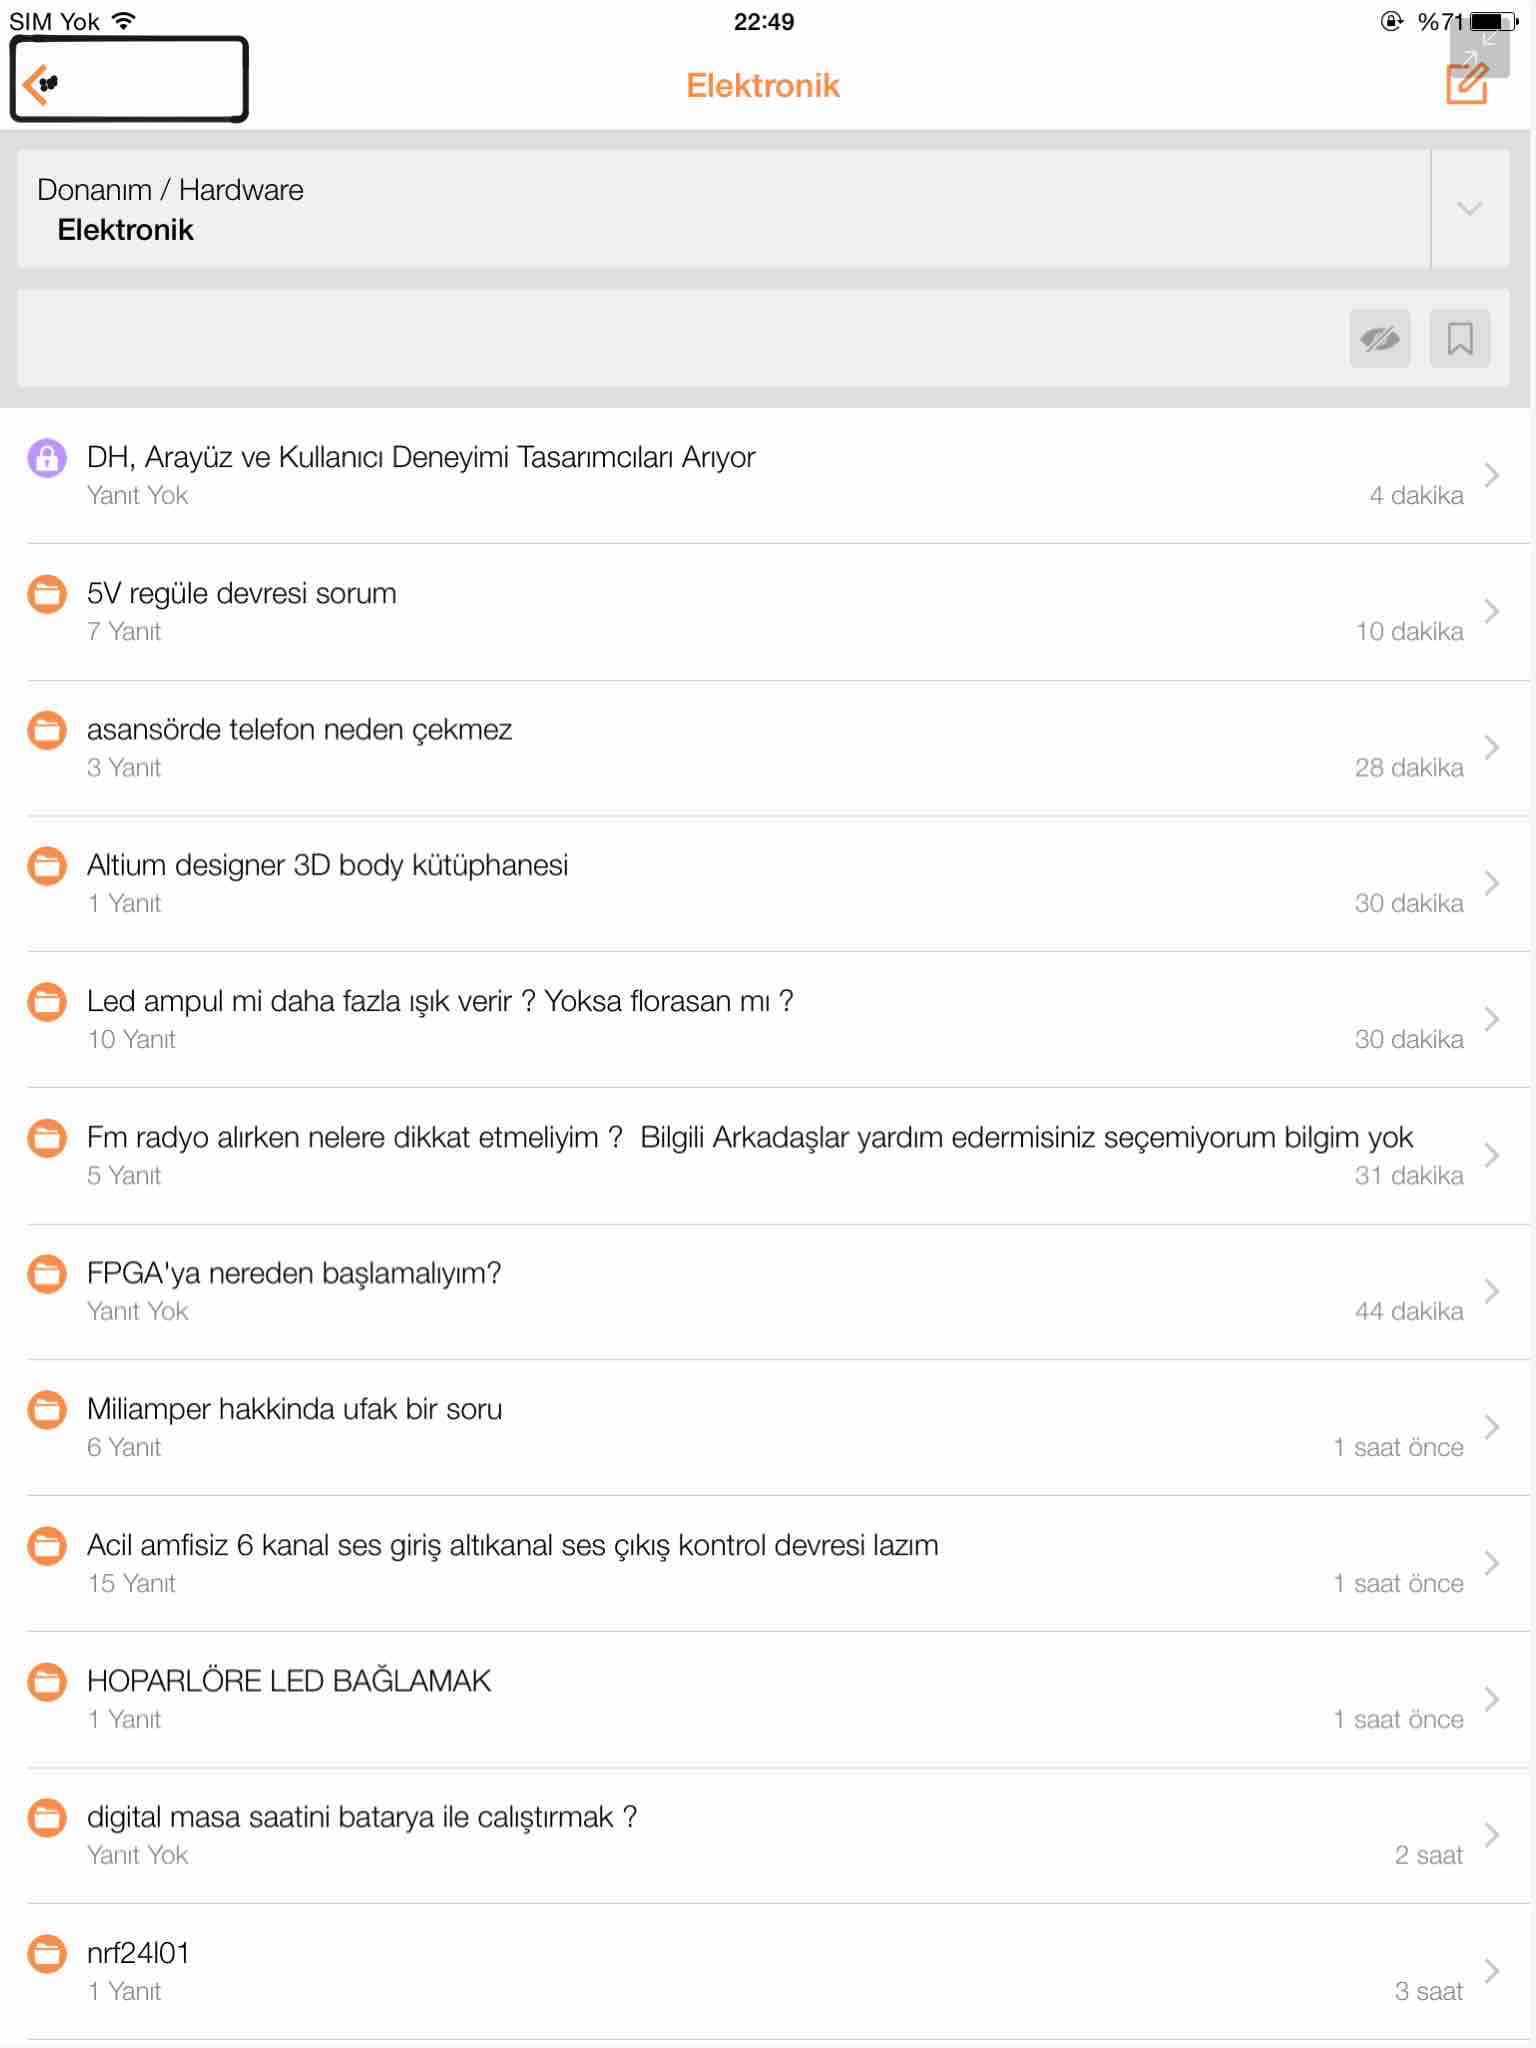Viewport: 1536px width, 2048px height.
Task: Tap folder icon beside HOPARLÖRE LED BAĞLAMAK
Action: tap(46, 1682)
